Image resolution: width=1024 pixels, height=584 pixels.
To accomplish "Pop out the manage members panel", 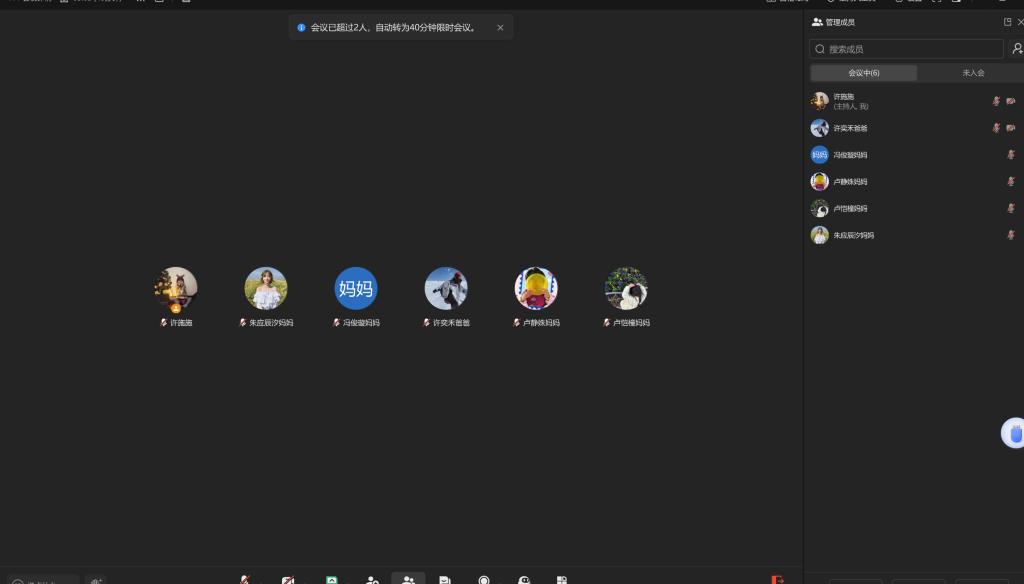I will (1007, 22).
